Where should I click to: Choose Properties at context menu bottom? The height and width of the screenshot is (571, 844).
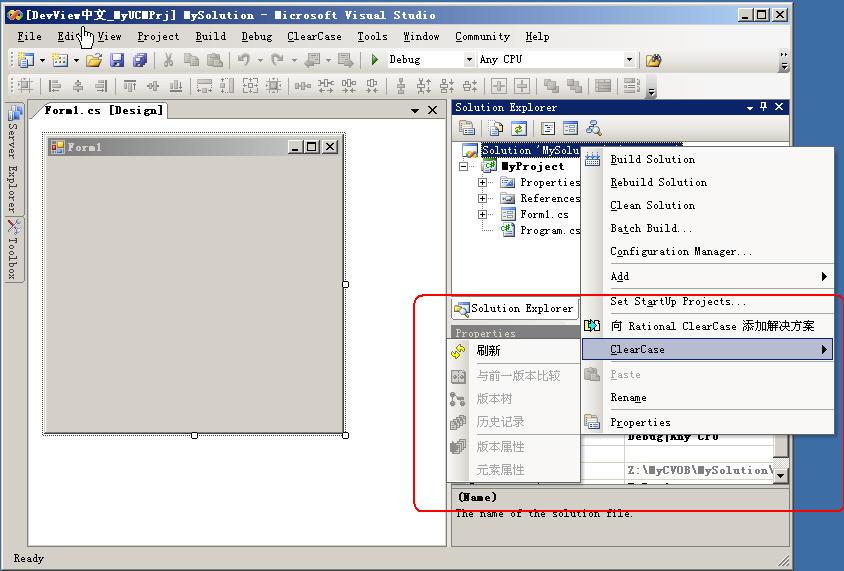(708, 422)
